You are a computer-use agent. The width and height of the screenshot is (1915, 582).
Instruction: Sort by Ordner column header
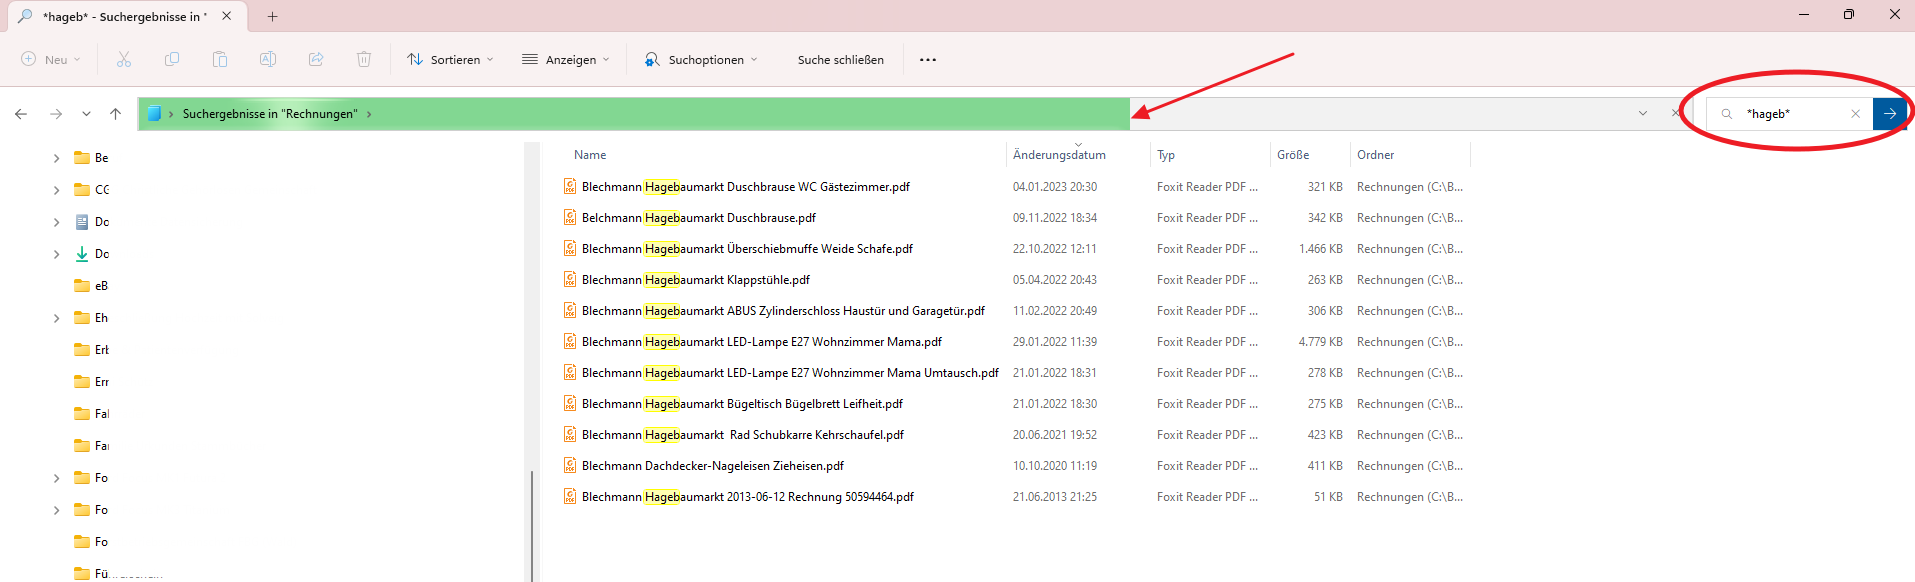point(1376,155)
